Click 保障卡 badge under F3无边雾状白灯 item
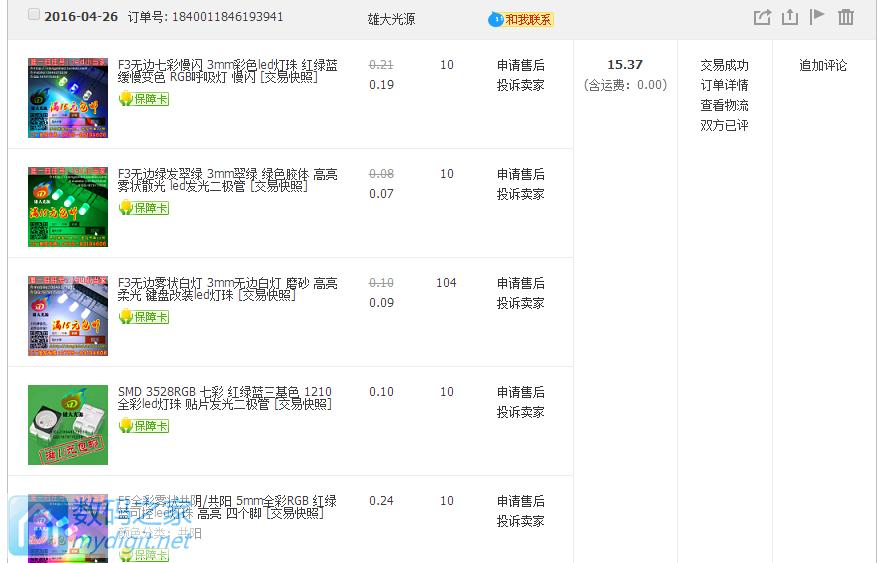Image resolution: width=878 pixels, height=563 pixels. (x=144, y=317)
